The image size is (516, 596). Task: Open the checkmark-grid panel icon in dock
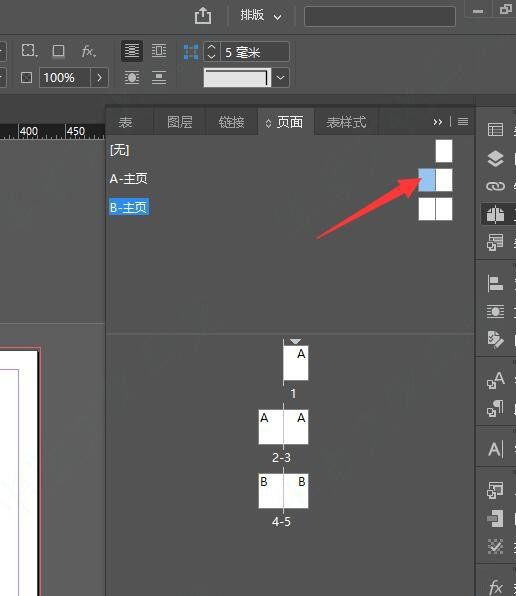click(495, 547)
